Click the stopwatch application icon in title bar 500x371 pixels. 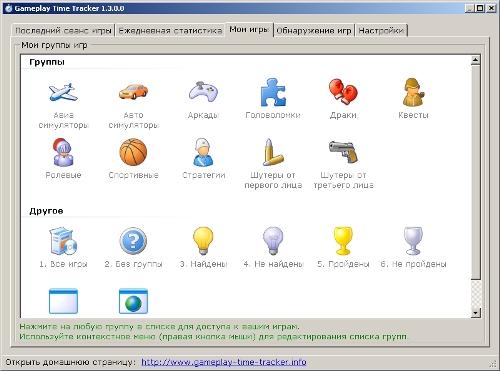[x=8, y=8]
